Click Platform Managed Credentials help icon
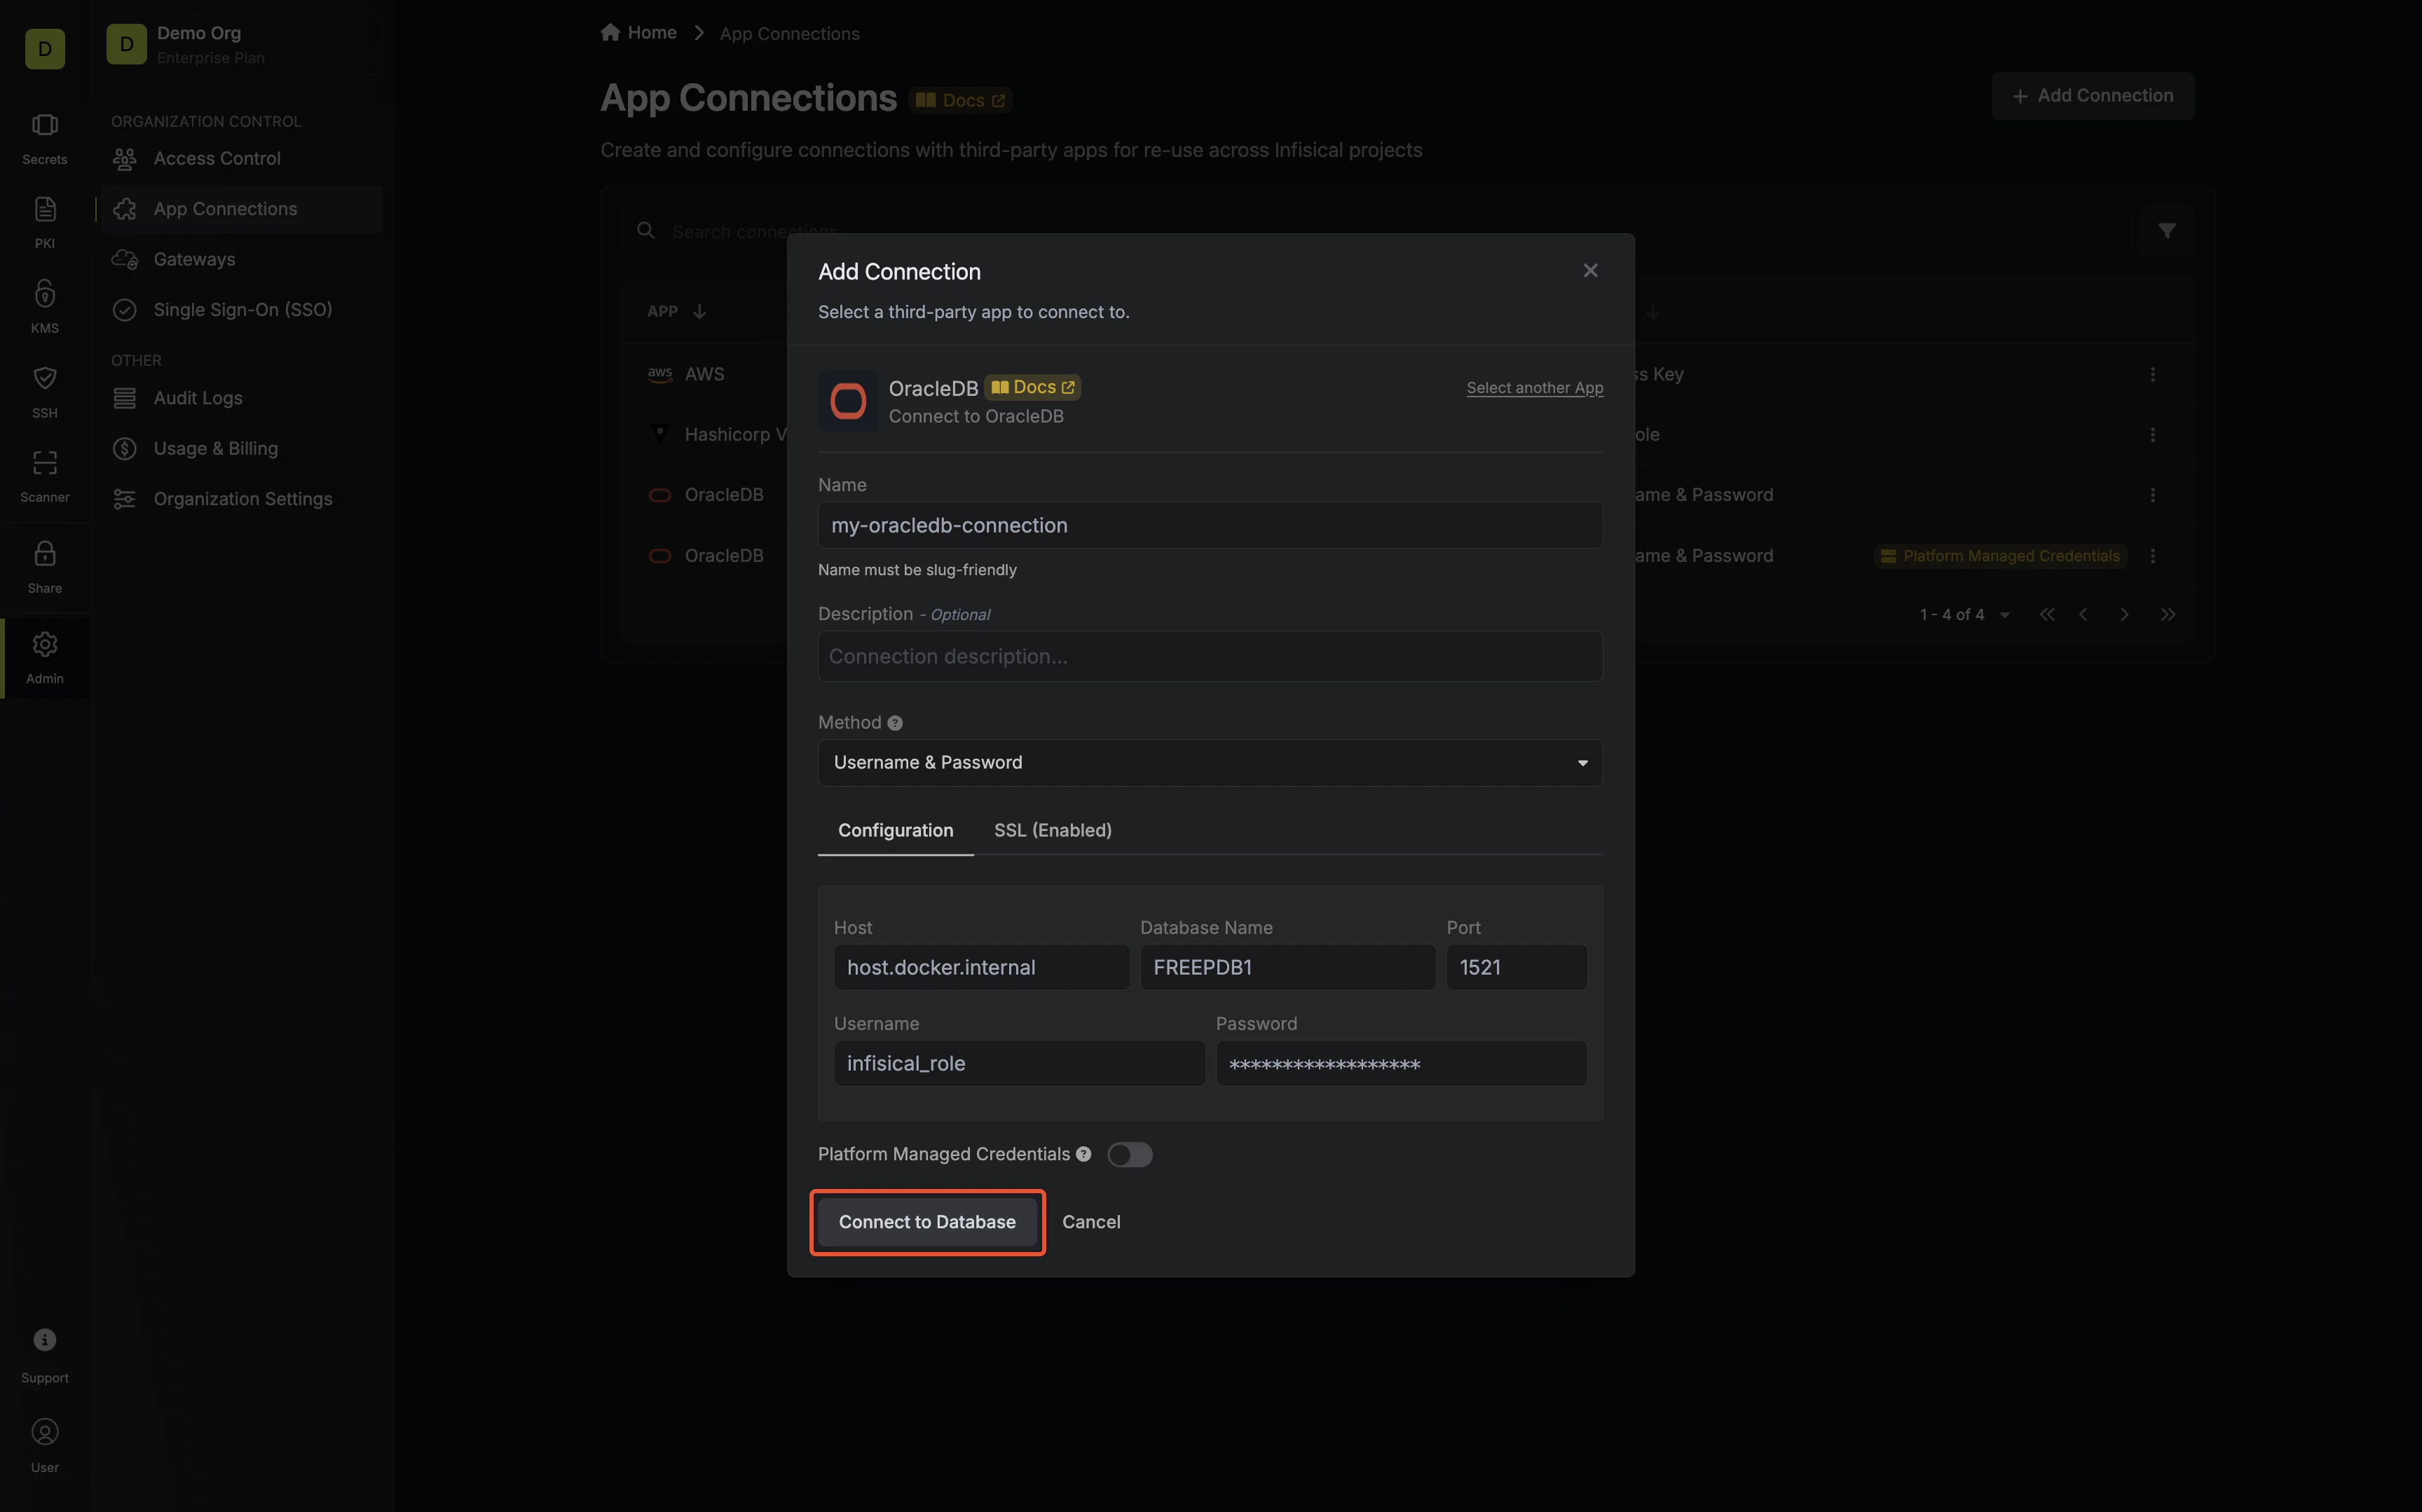 click(1083, 1154)
